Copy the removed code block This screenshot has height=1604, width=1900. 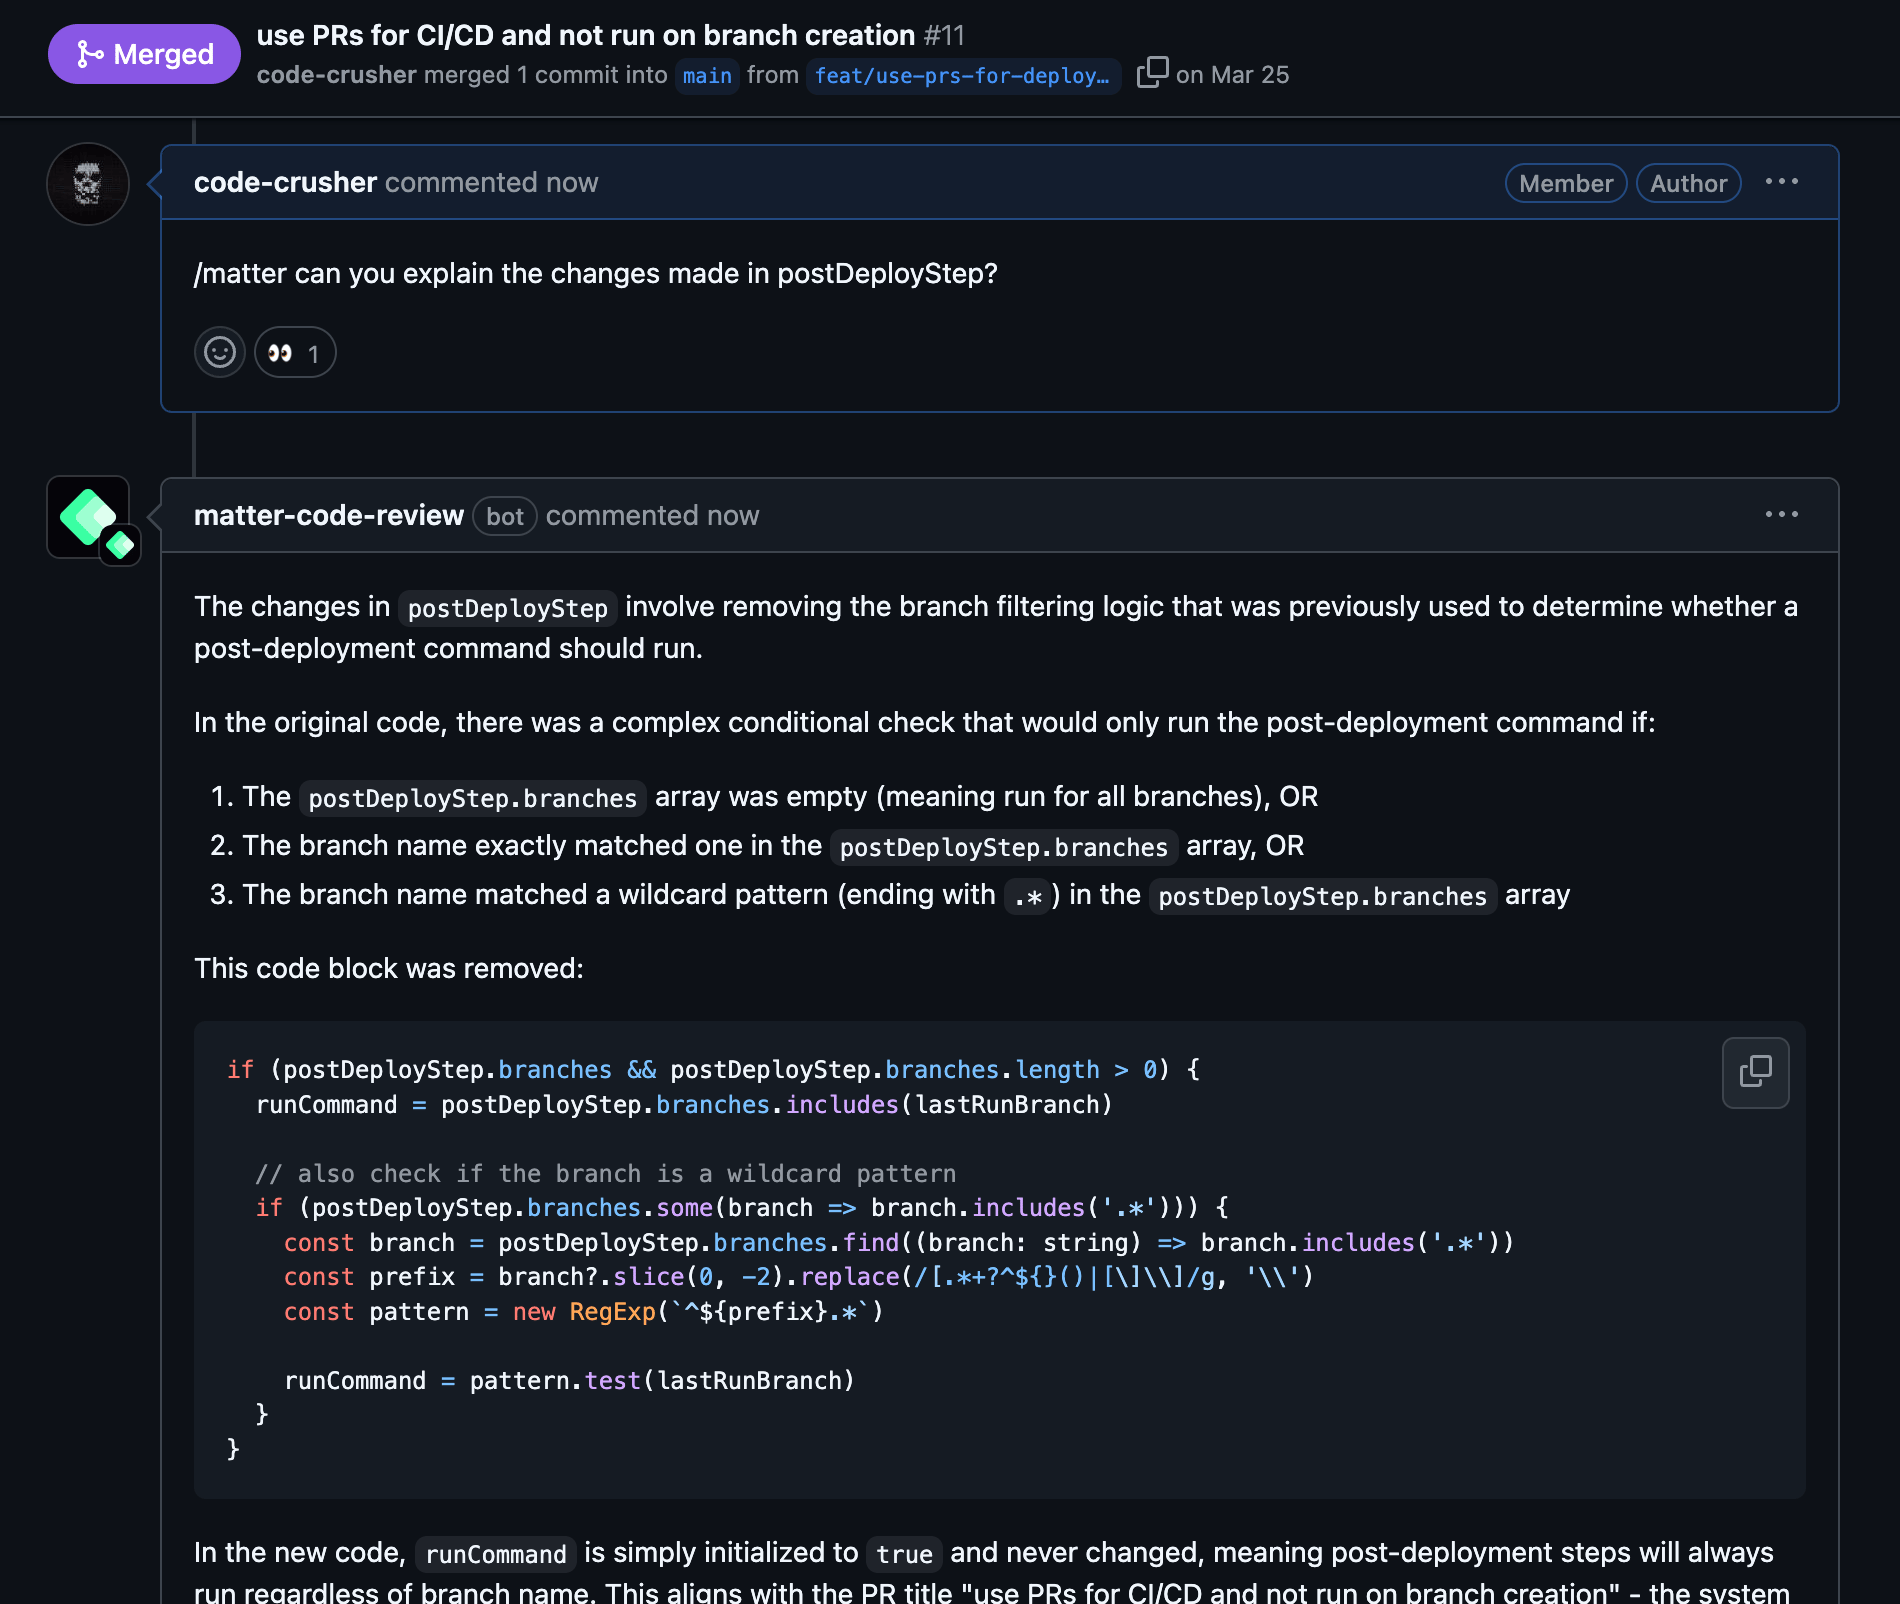coord(1755,1072)
